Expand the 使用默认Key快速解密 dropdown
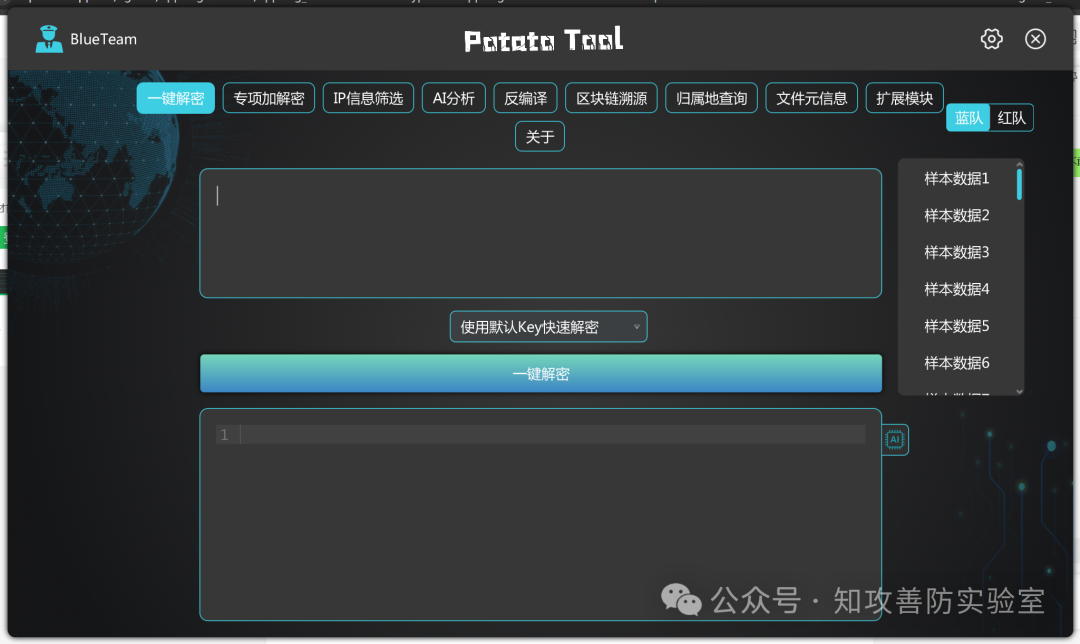Screen dimensions: 1080x644 548,326
